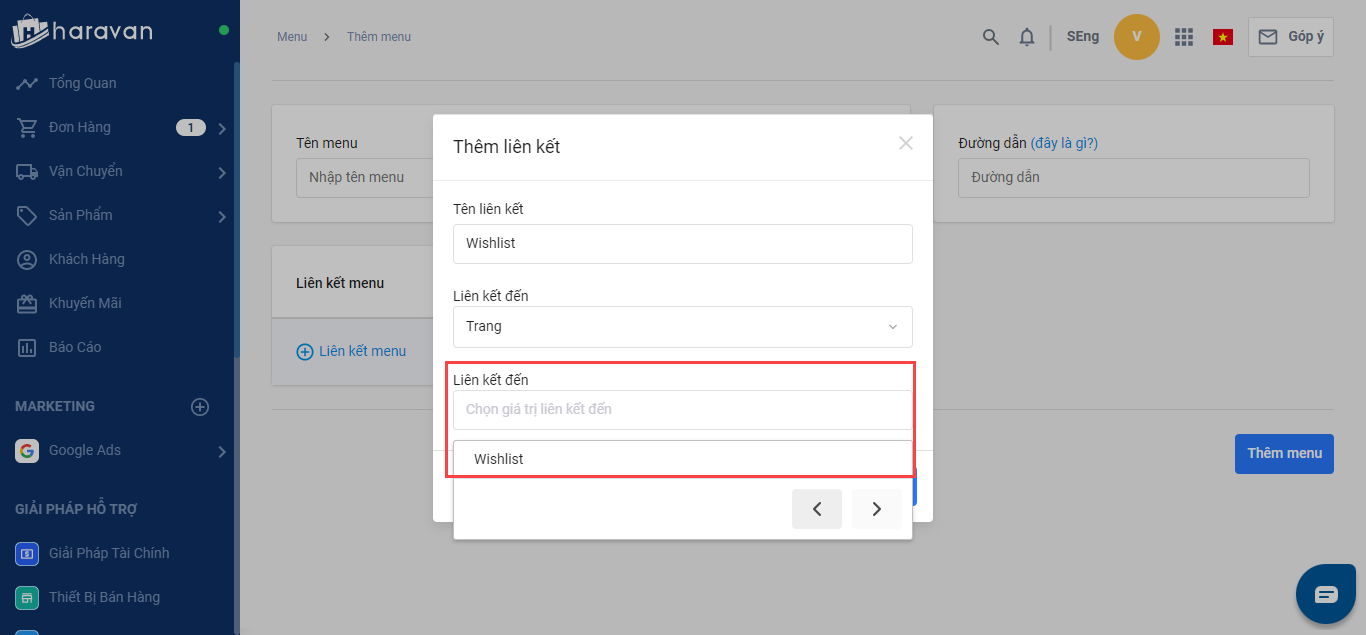Go to Tổng Quan in sidebar
This screenshot has width=1366, height=635.
[82, 83]
